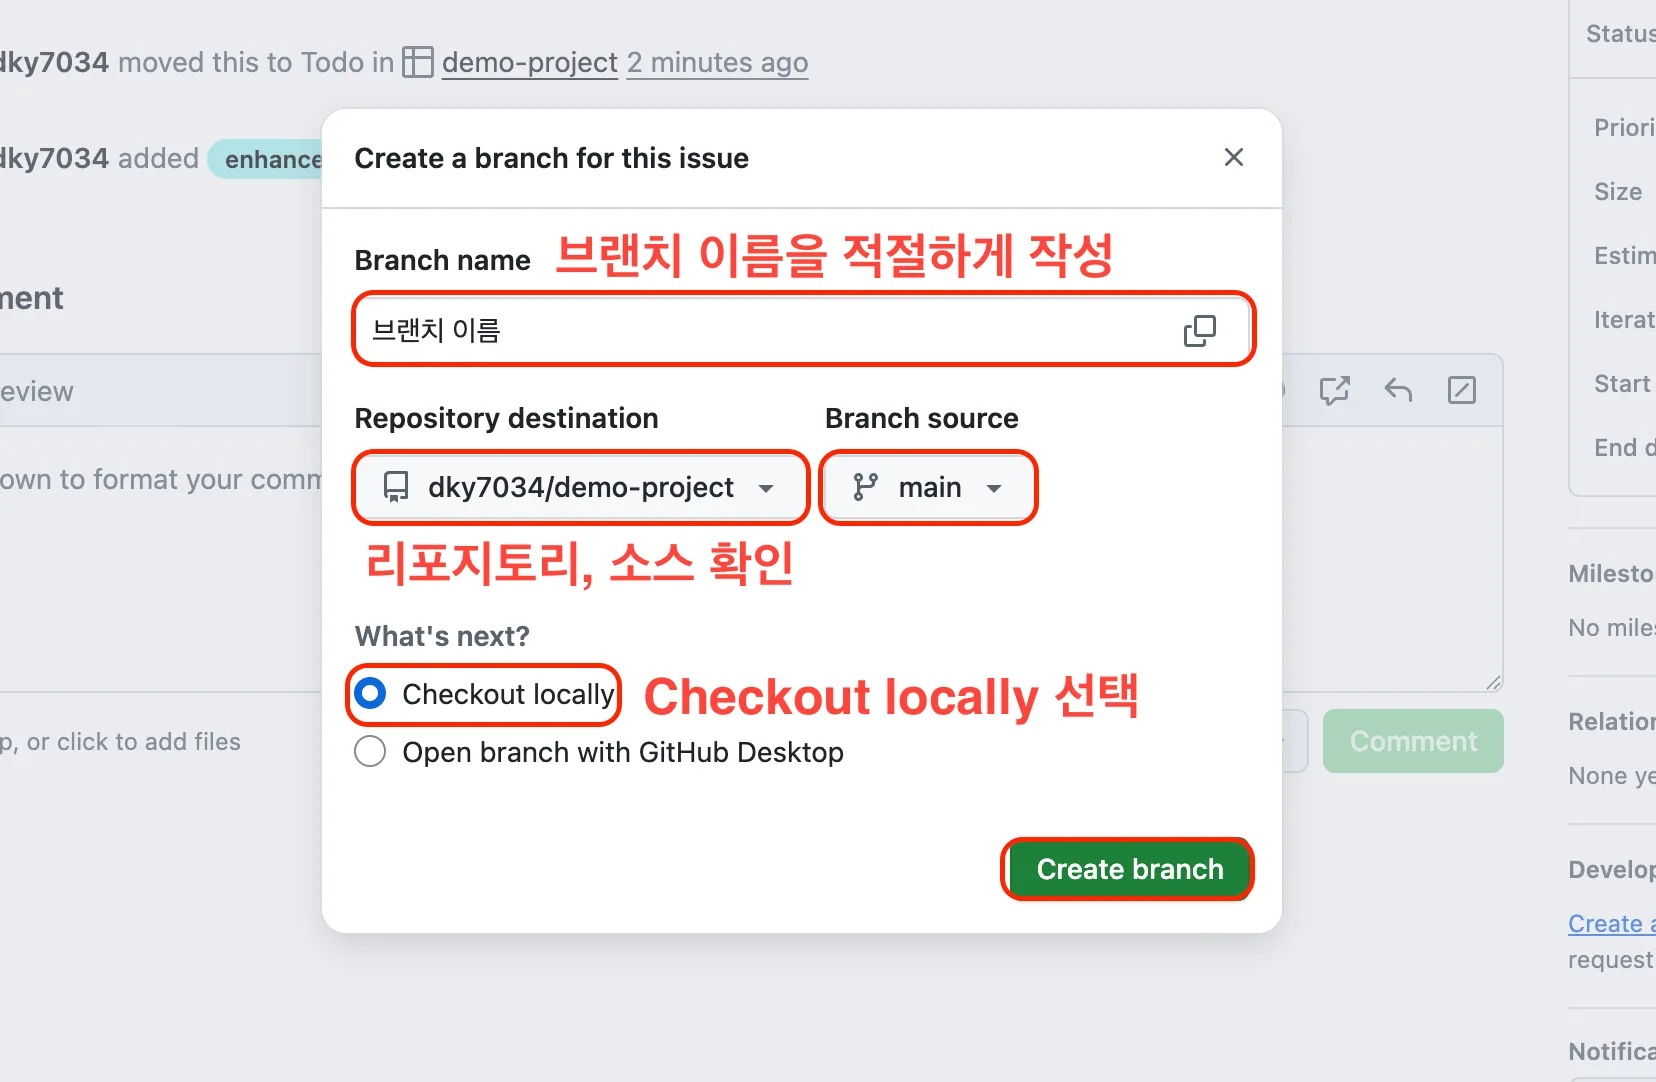Open the demo-project link in the timeline
The image size is (1656, 1082).
(x=530, y=62)
